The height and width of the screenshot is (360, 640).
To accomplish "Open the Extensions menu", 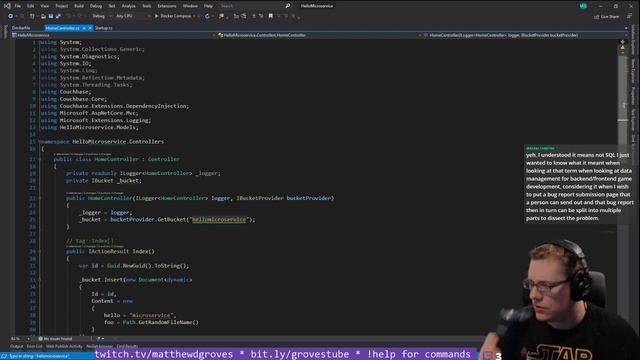I will point(167,6).
